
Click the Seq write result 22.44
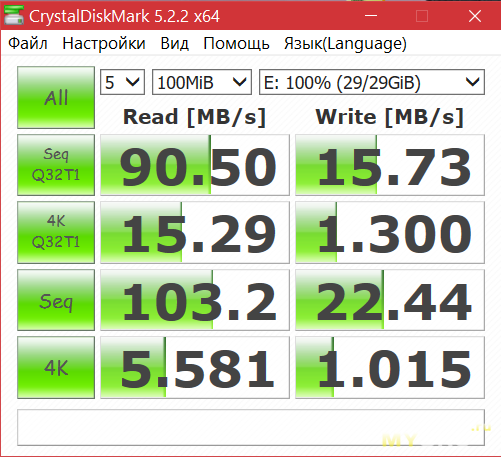coord(390,300)
